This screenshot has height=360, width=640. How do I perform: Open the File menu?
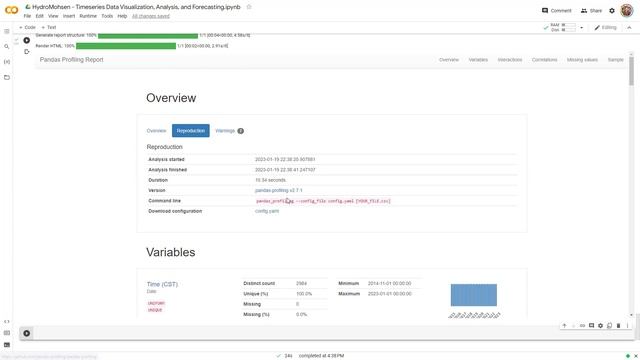coord(27,16)
